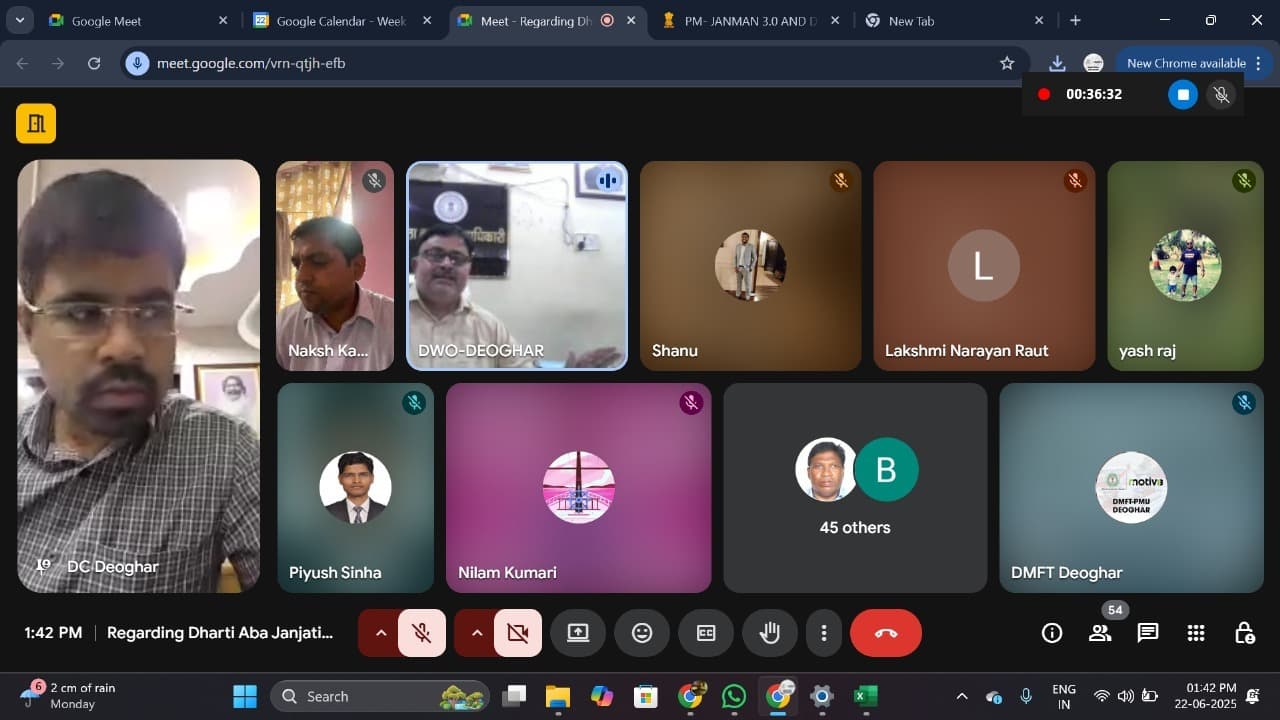Click the New Chrome available button
Screen dimensions: 1280x720
pyautogui.click(x=1186, y=63)
